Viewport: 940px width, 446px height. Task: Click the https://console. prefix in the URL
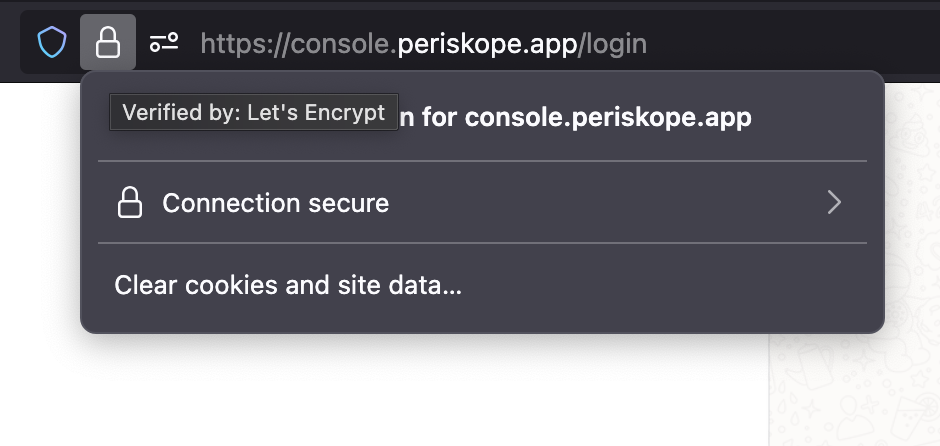[x=299, y=44]
